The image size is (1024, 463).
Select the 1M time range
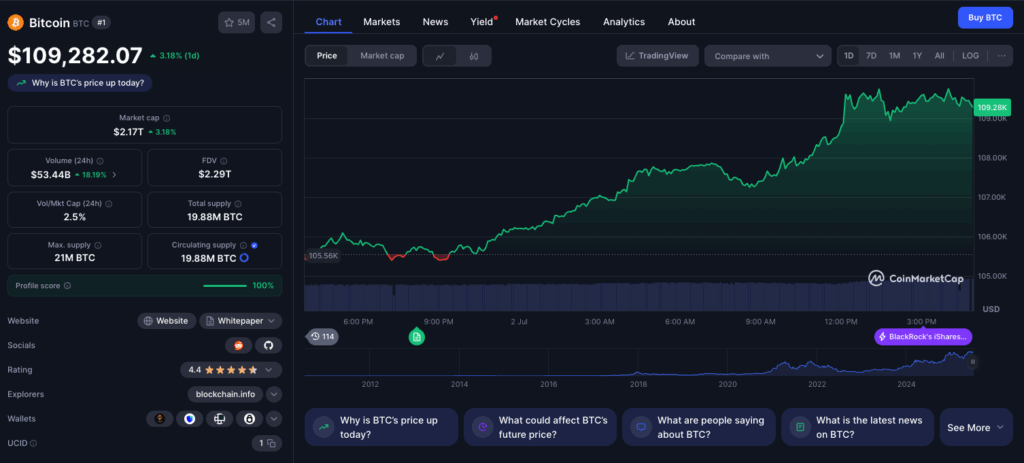coord(894,56)
